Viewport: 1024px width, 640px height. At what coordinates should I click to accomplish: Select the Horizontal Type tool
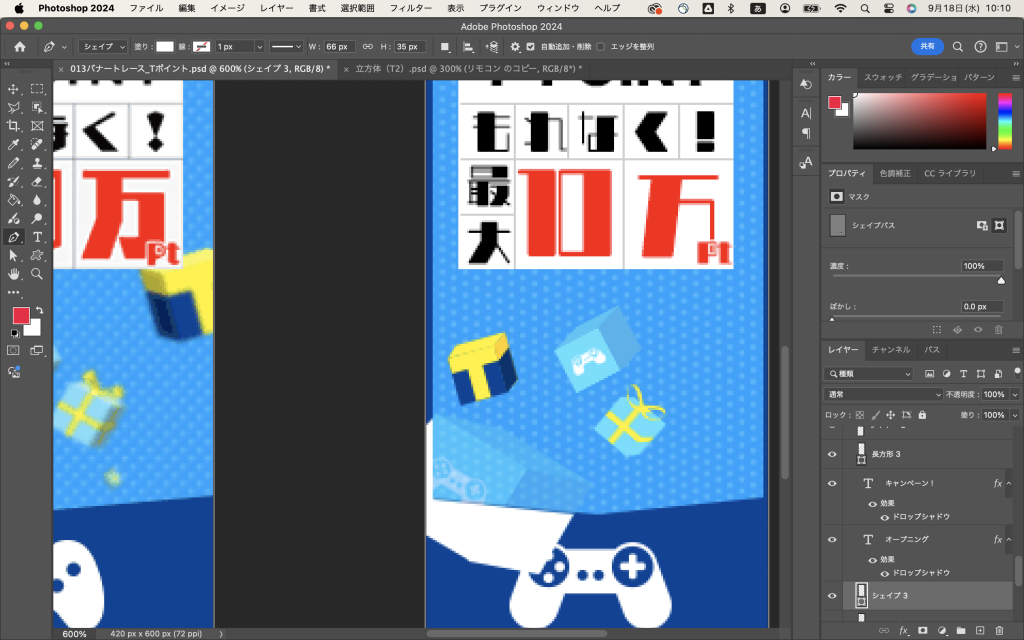click(x=37, y=237)
